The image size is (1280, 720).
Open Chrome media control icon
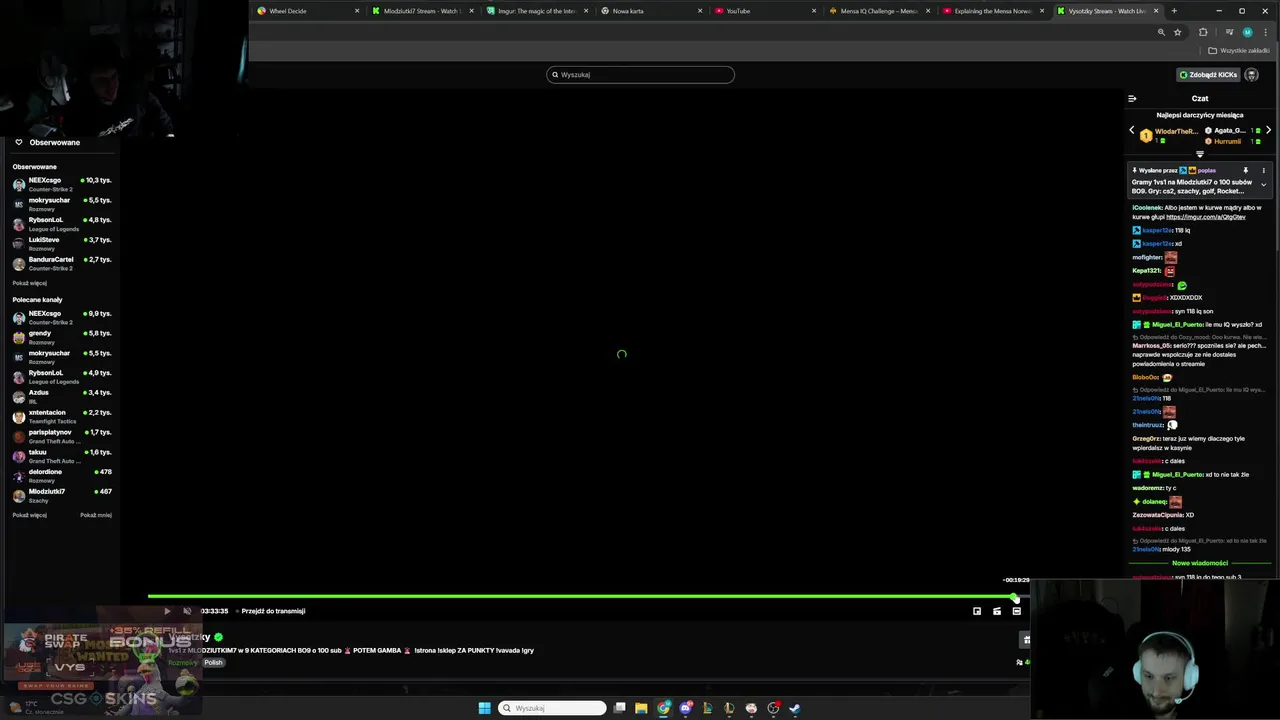point(1230,32)
